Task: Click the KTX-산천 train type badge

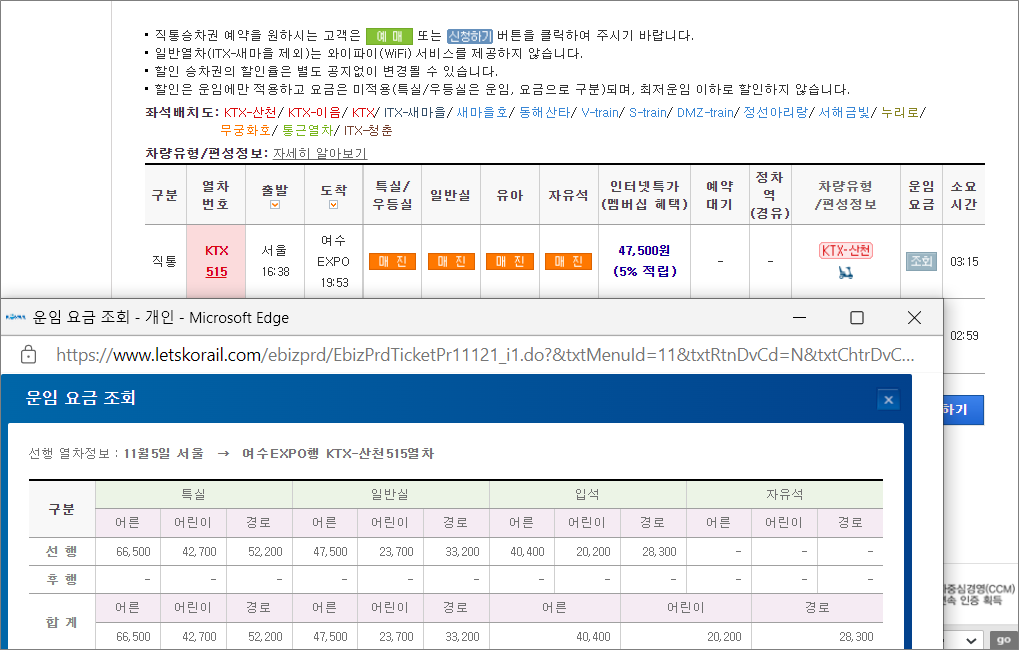Action: 845,251
